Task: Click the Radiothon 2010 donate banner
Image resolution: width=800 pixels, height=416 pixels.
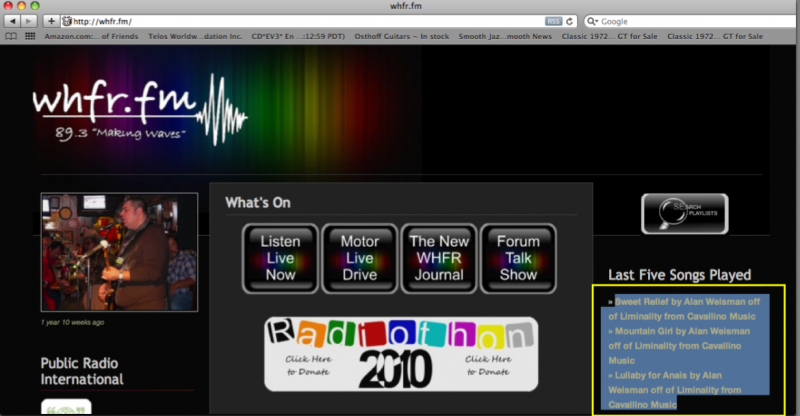Action: click(x=401, y=354)
